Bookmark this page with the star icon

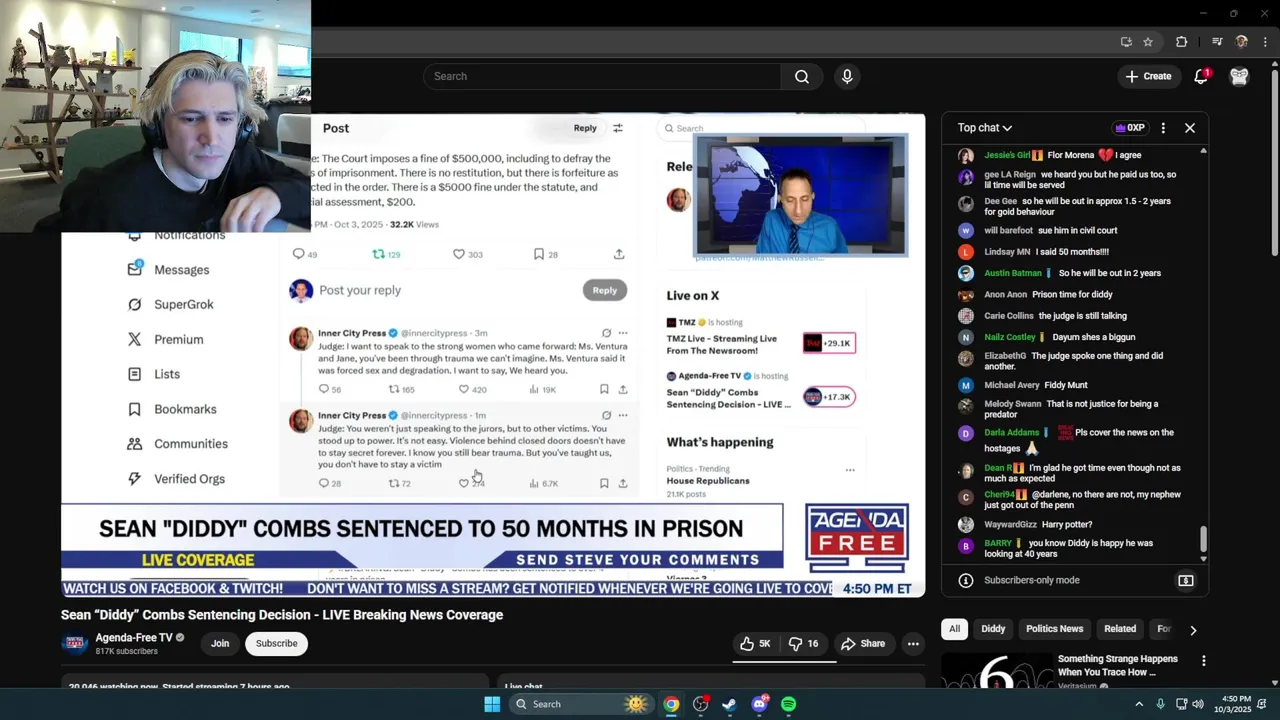coord(1148,42)
